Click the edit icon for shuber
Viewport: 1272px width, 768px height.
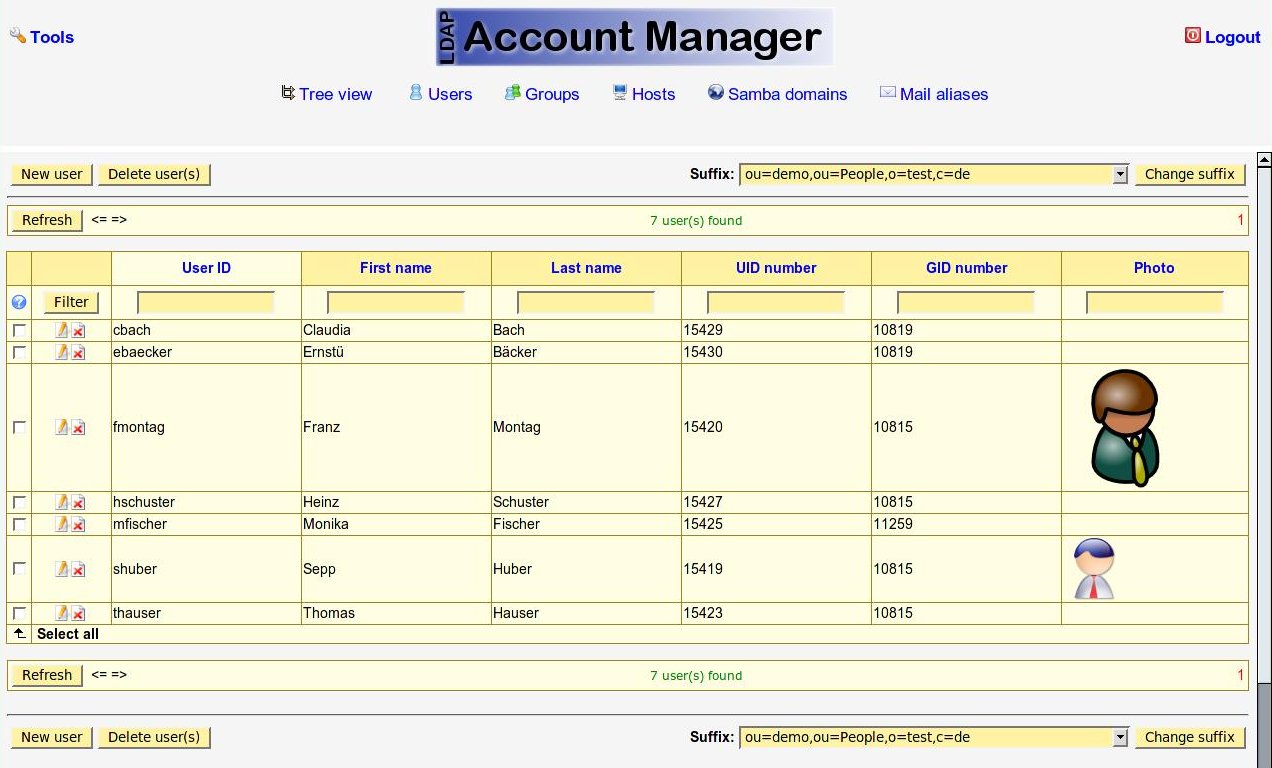(62, 569)
